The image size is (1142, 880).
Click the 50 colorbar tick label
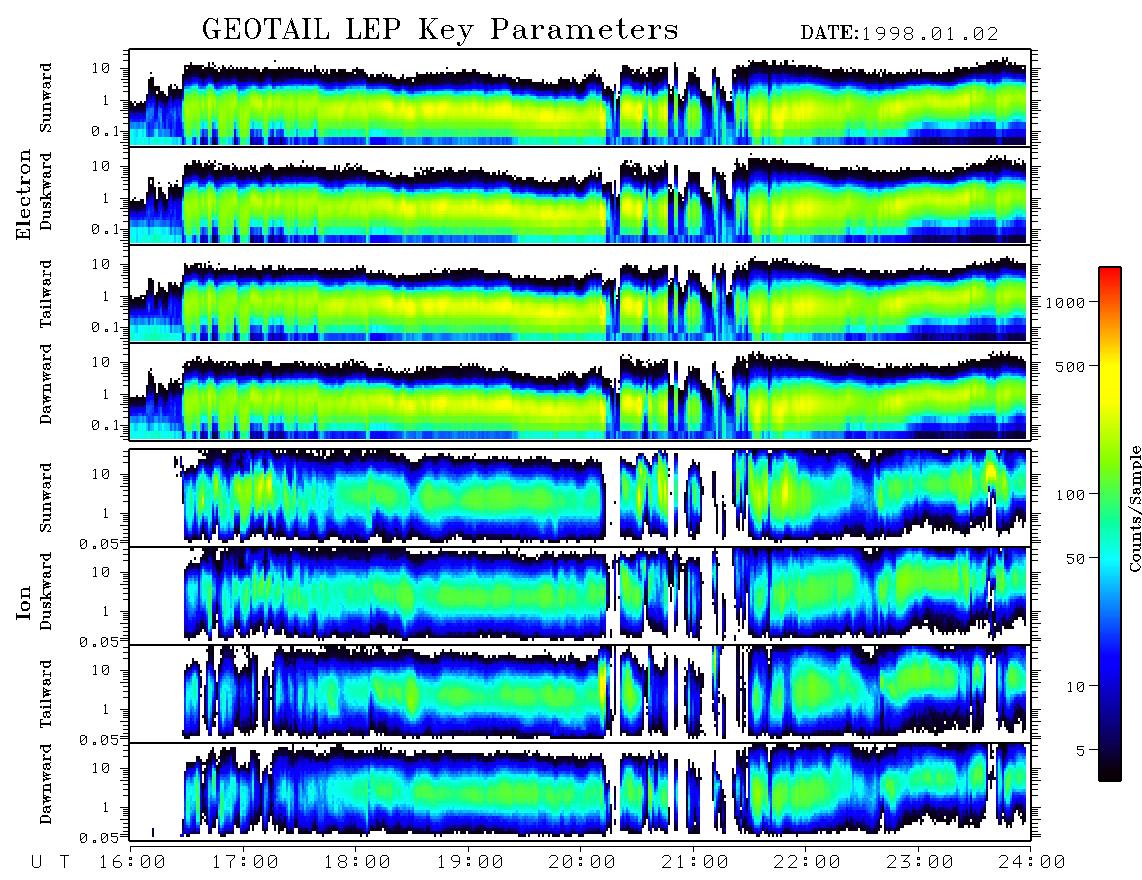coord(1074,559)
